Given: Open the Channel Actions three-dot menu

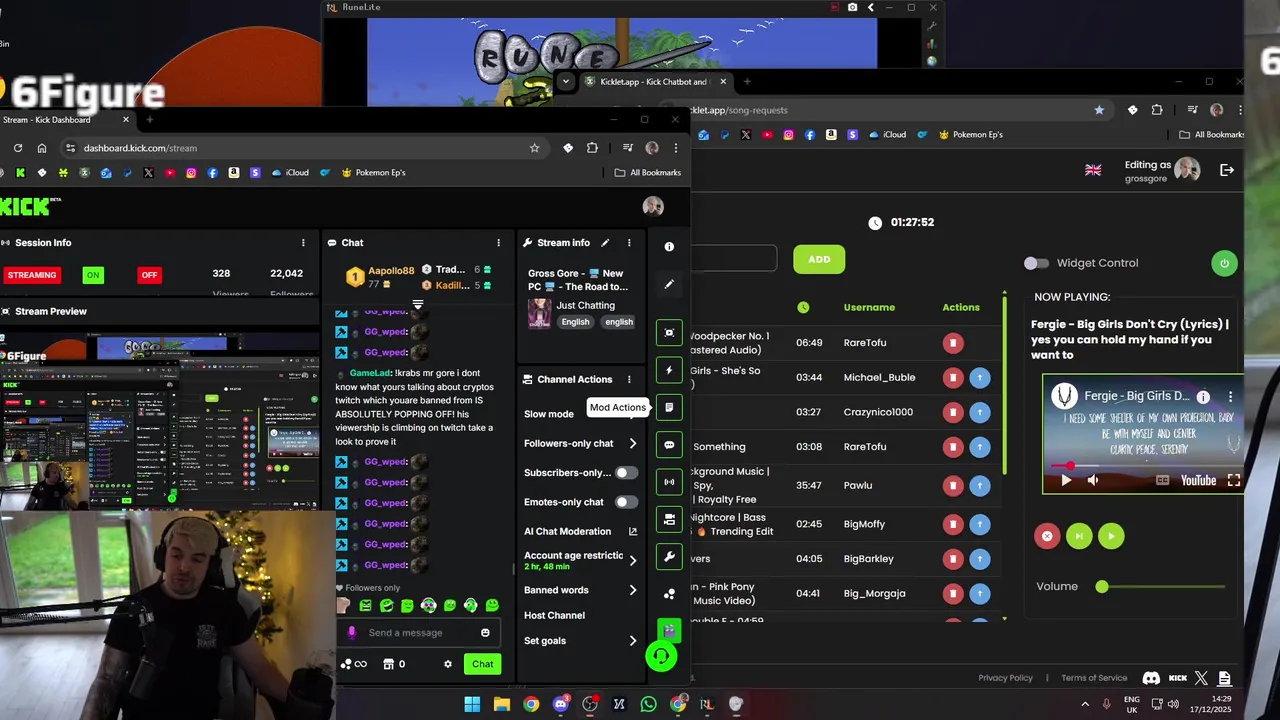Looking at the screenshot, I should (x=629, y=379).
